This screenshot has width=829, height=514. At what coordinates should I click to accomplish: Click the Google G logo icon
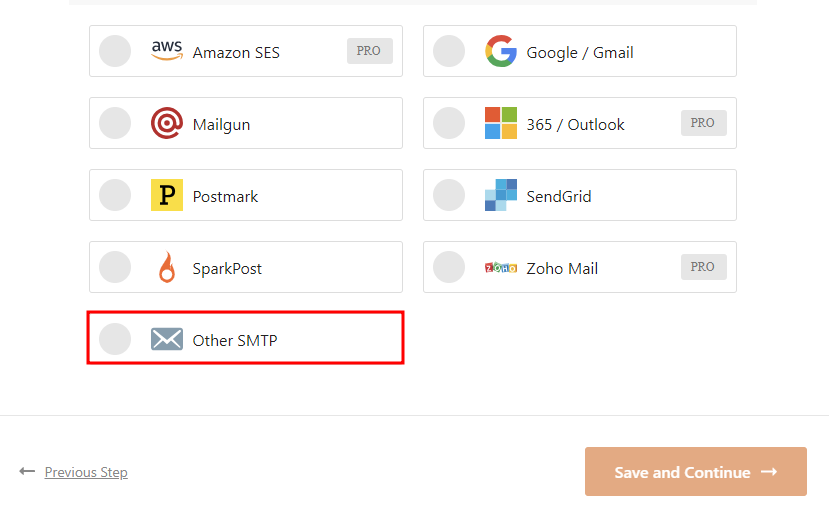[x=501, y=51]
